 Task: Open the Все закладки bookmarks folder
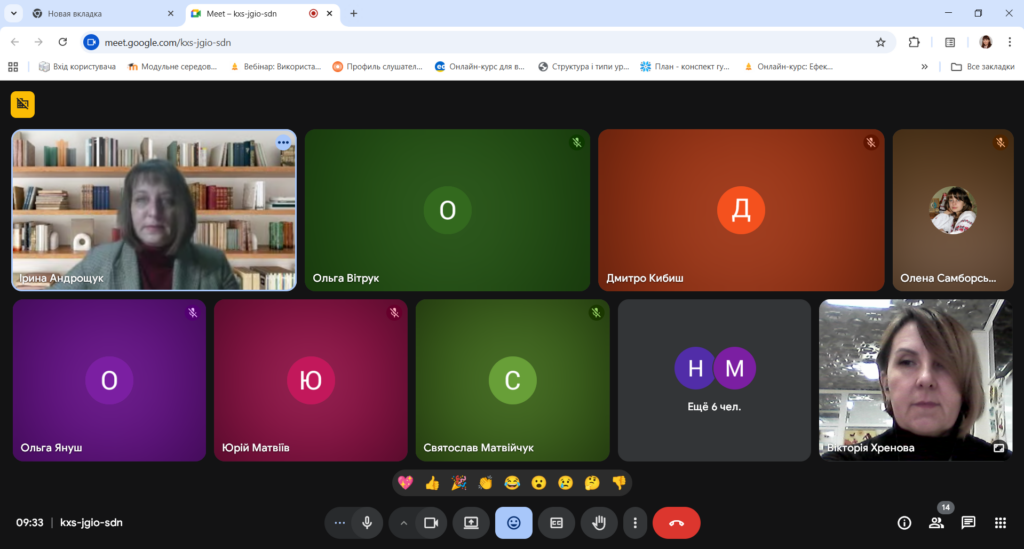(x=983, y=67)
